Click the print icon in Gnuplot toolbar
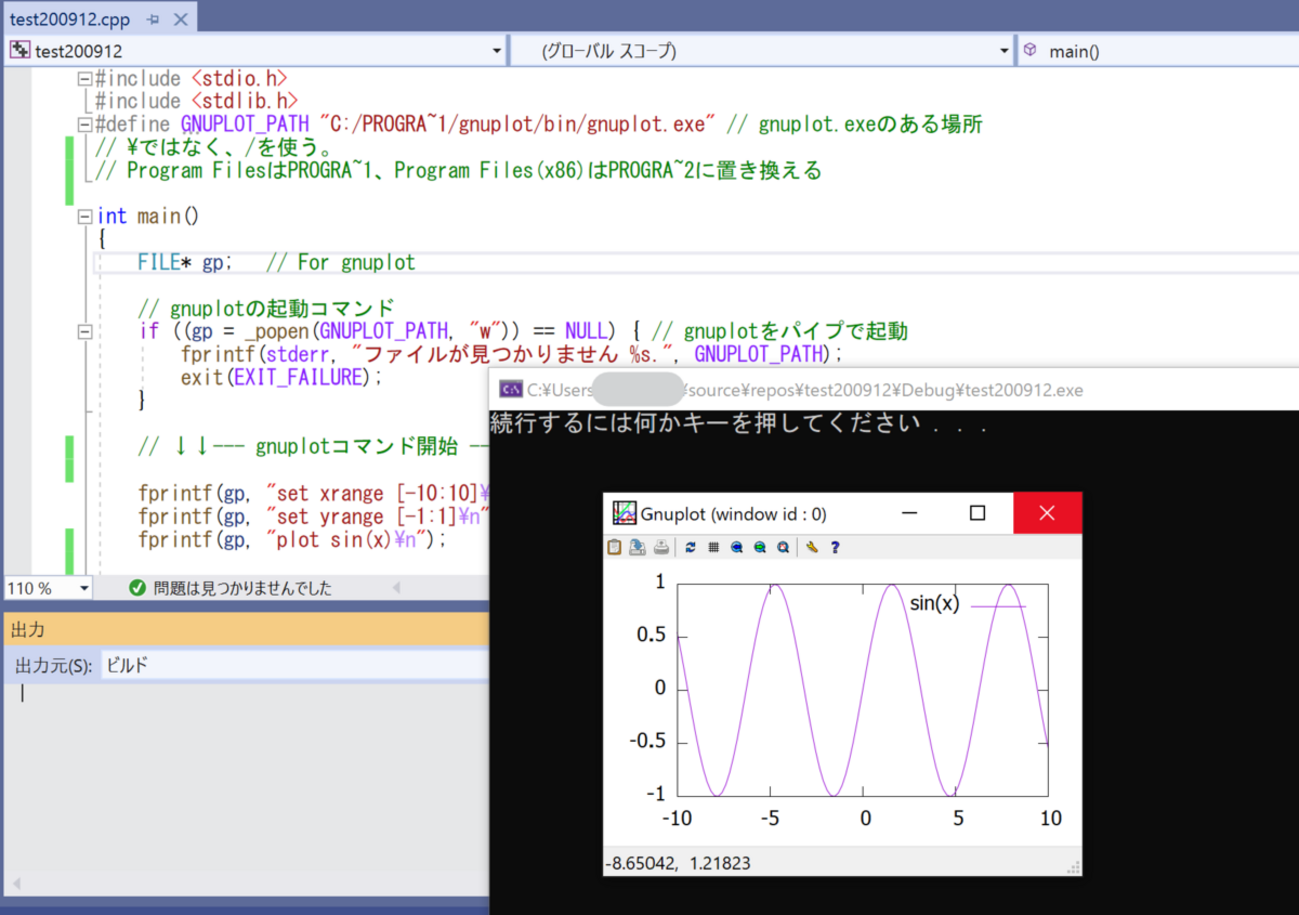This screenshot has height=915, width=1299. [661, 547]
